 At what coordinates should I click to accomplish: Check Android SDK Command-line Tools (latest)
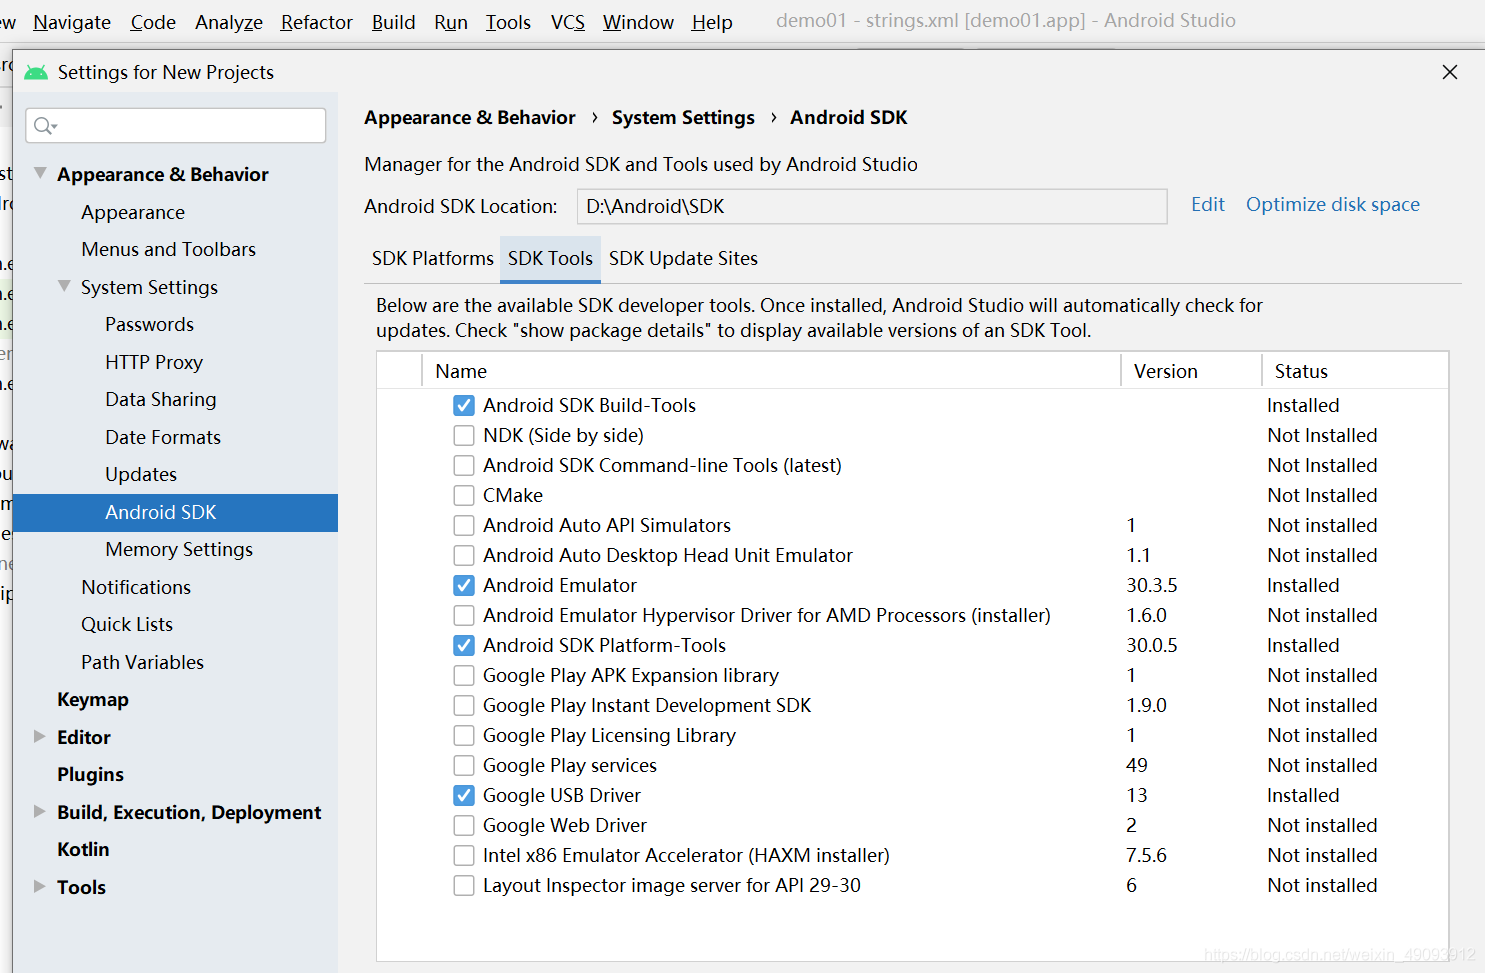[464, 465]
